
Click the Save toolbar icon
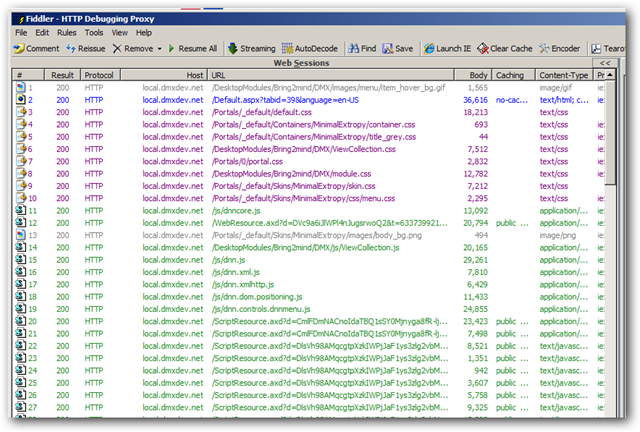coord(387,49)
